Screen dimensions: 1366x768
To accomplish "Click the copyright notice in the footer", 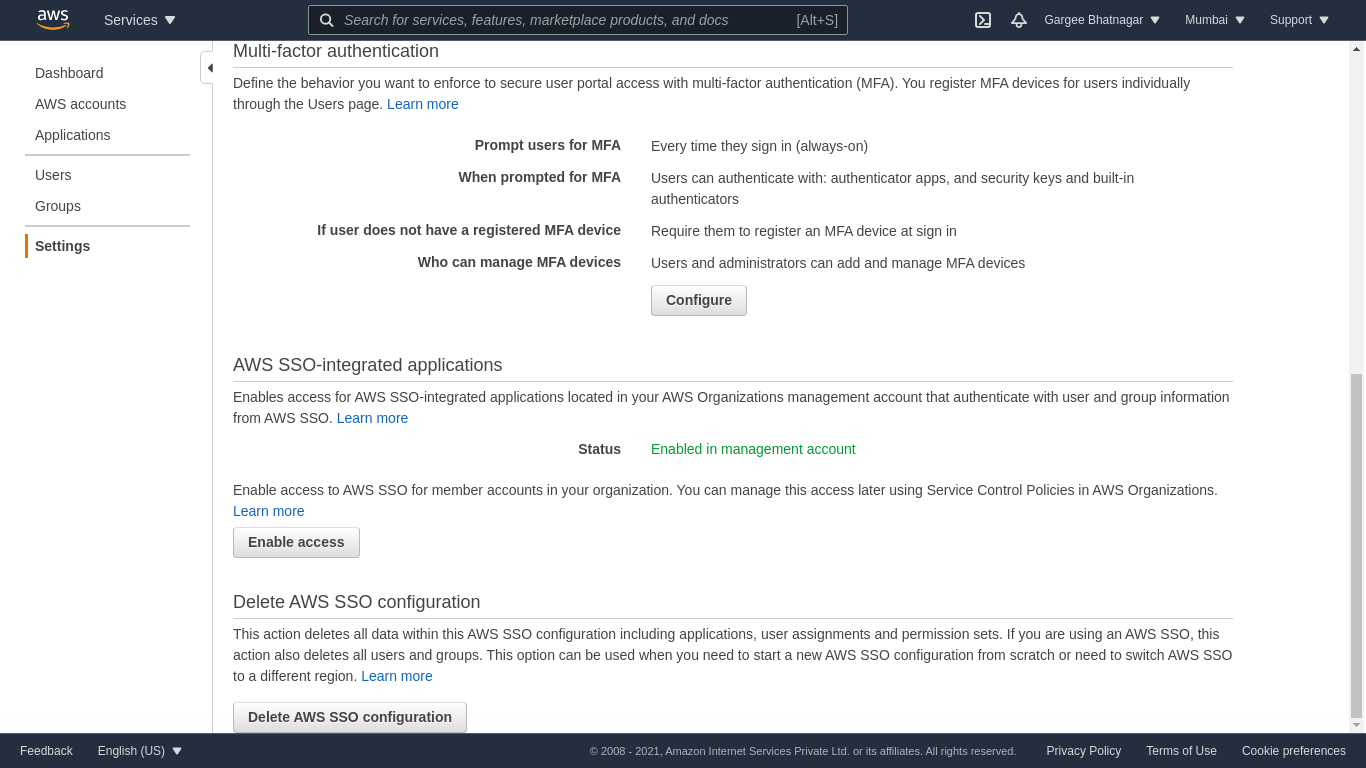I will 803,751.
